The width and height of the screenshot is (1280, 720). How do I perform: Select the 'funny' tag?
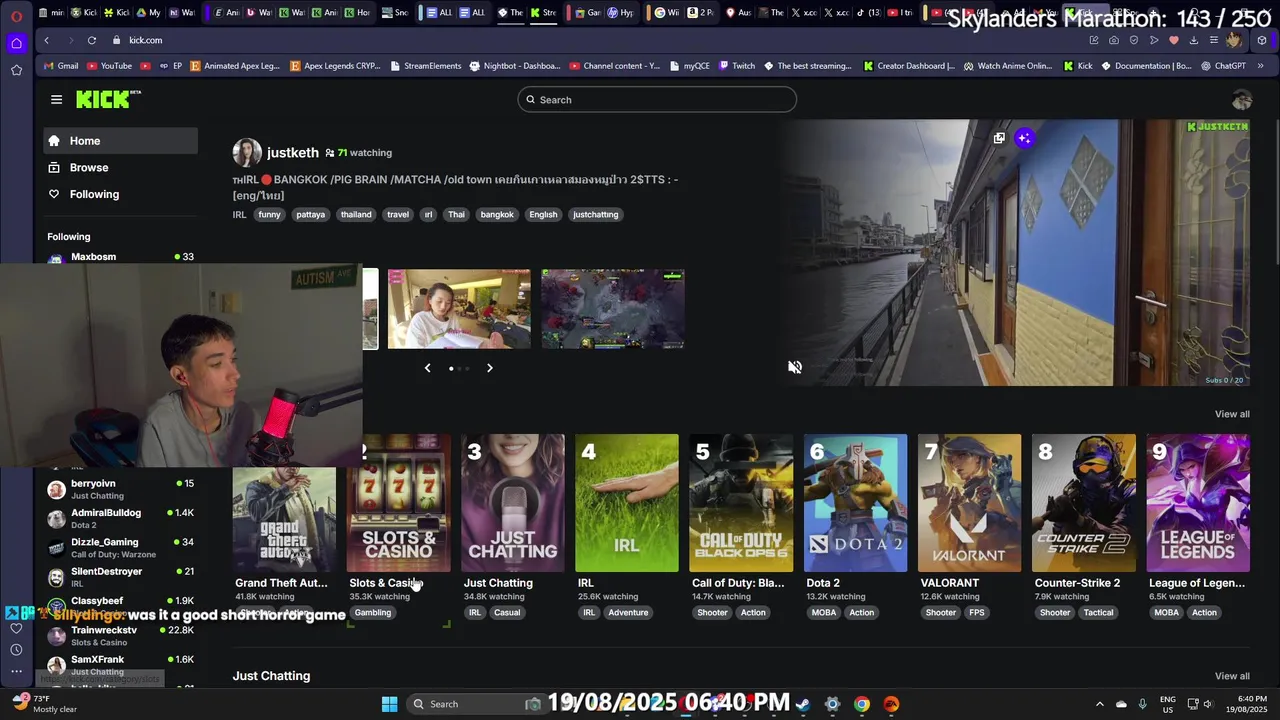pos(270,214)
